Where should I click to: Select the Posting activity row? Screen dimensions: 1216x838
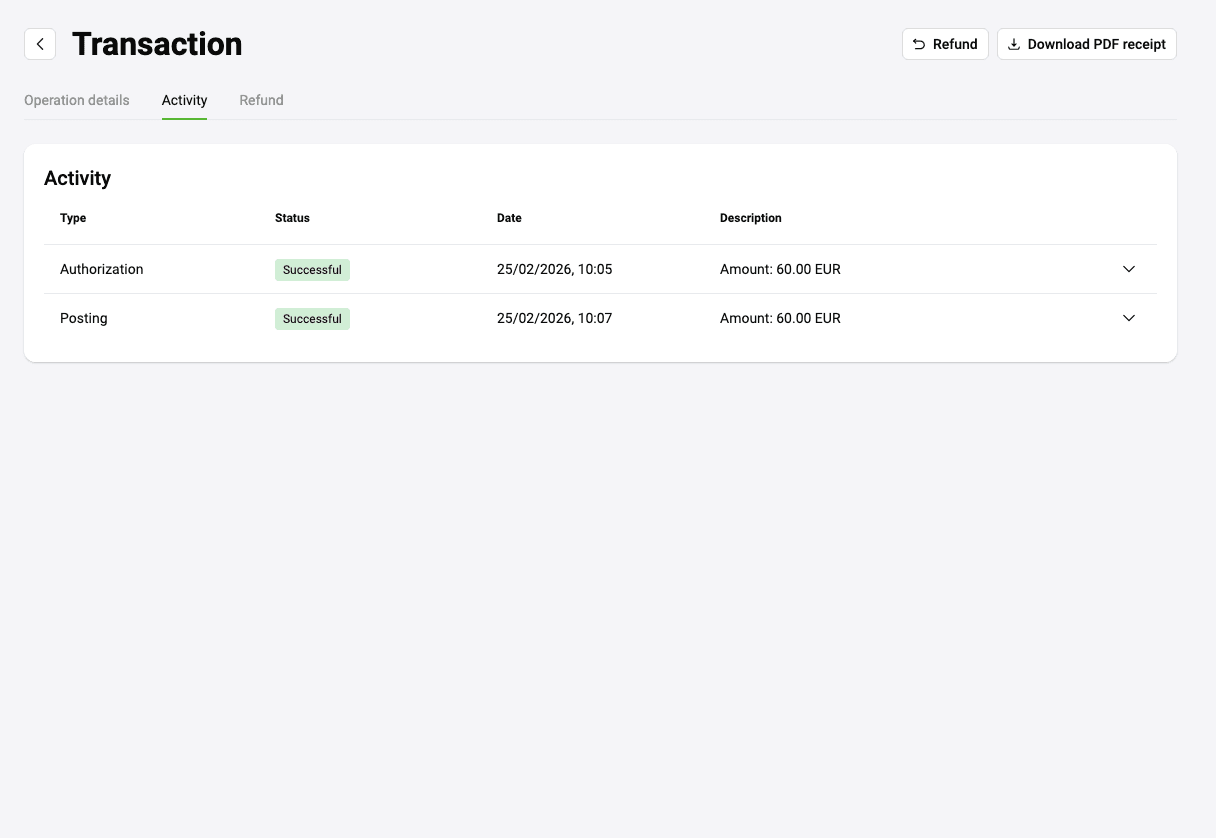(601, 318)
